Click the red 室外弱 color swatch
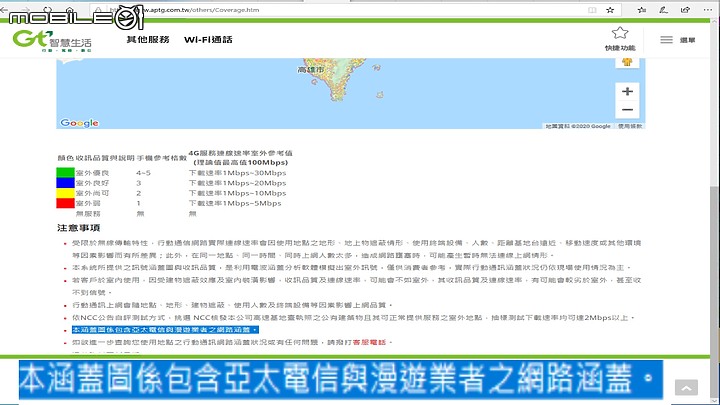720x405 pixels. tap(65, 203)
